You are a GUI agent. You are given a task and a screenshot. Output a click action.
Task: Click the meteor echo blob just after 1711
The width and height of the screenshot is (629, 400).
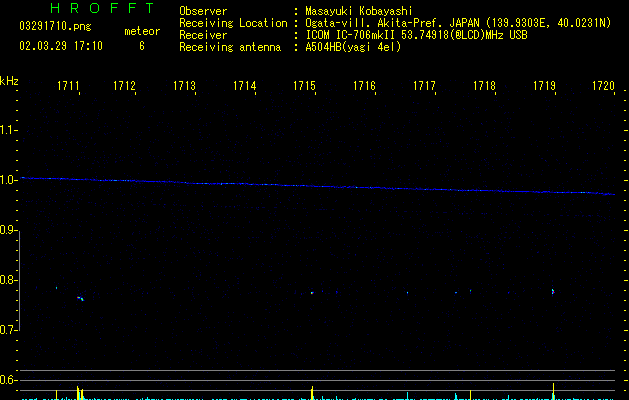(80, 298)
